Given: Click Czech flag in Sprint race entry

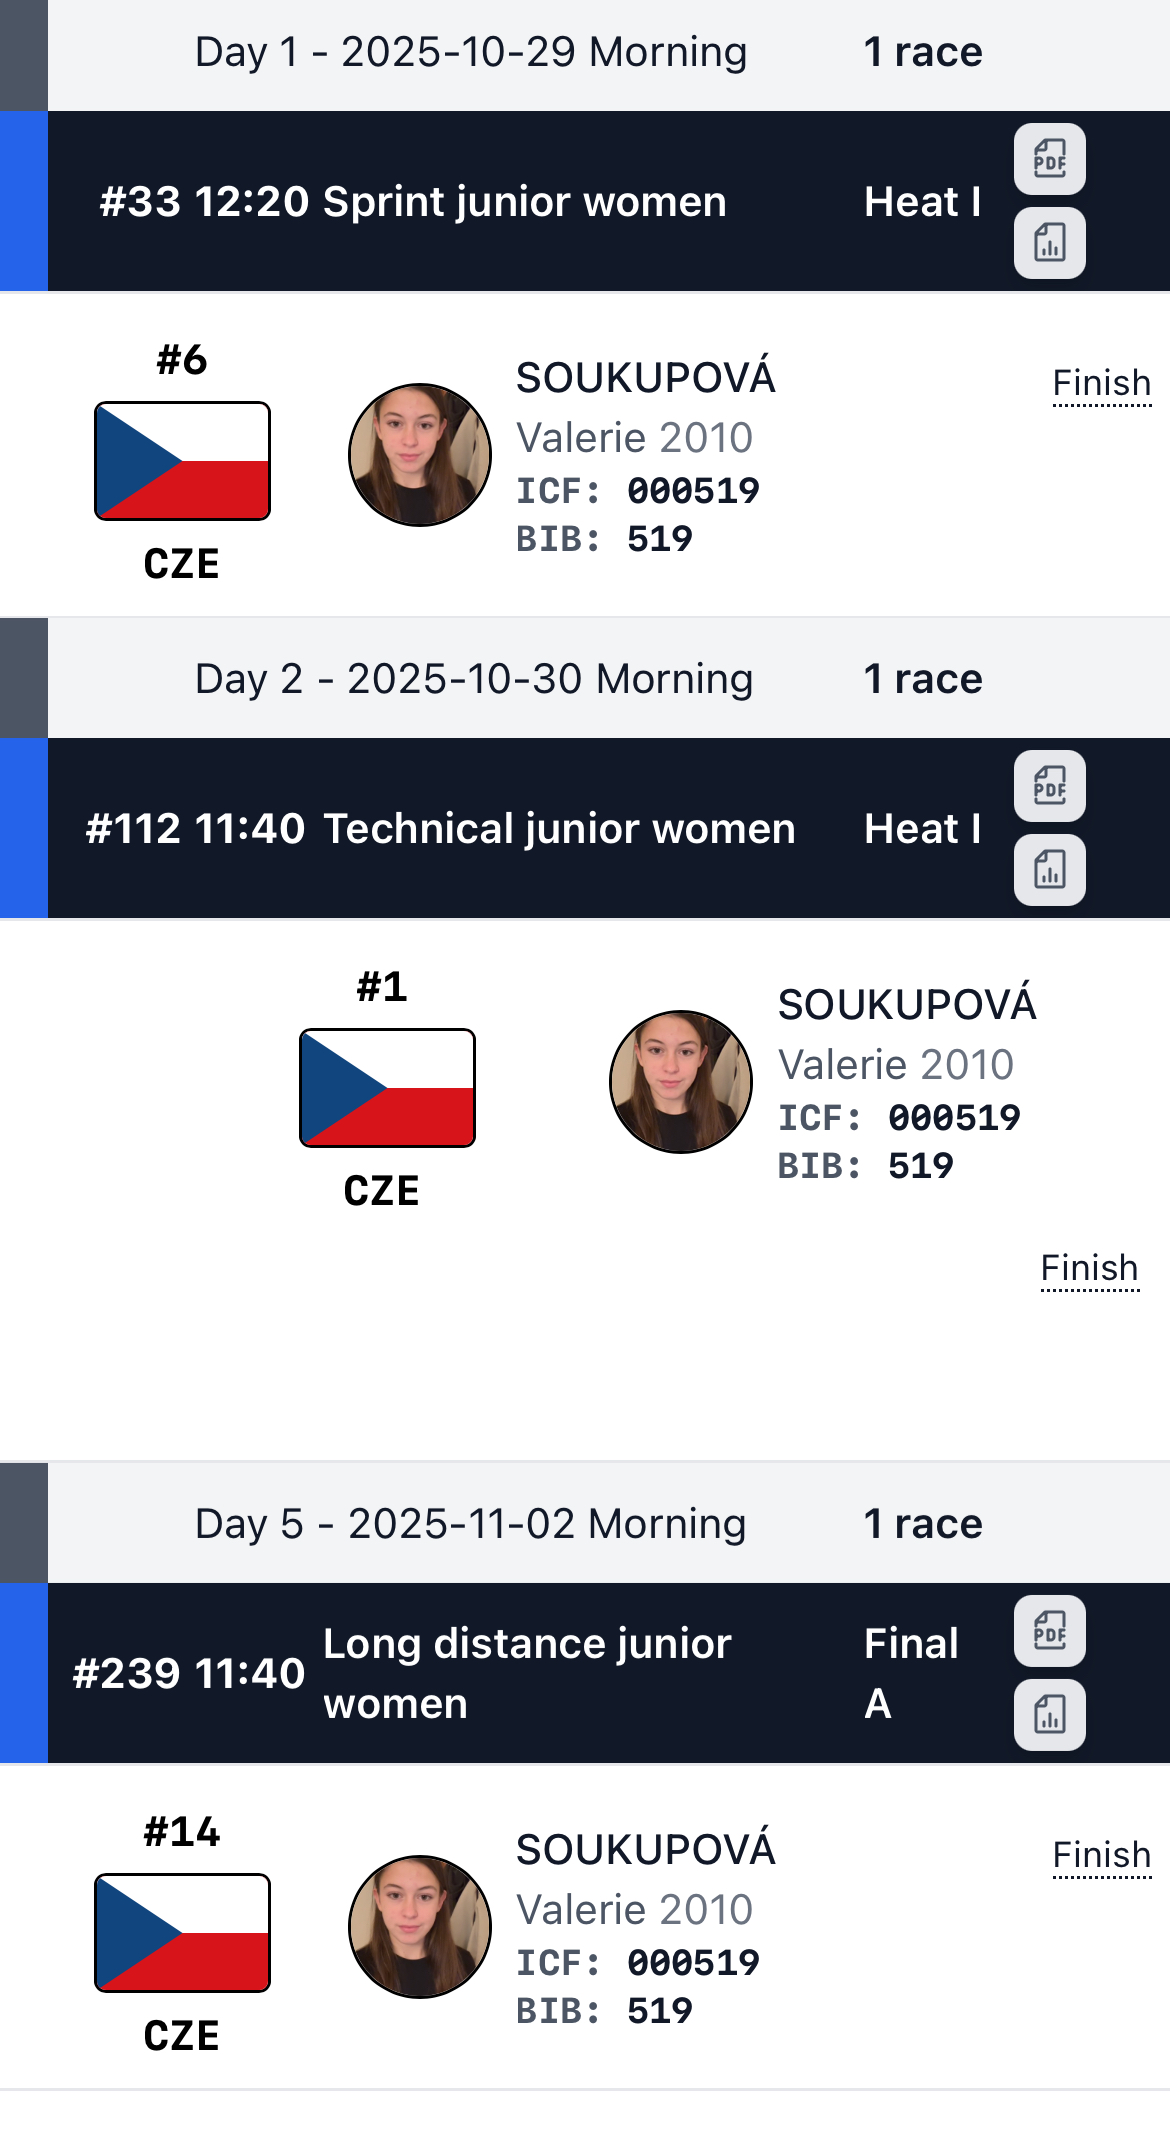Looking at the screenshot, I should (x=182, y=461).
